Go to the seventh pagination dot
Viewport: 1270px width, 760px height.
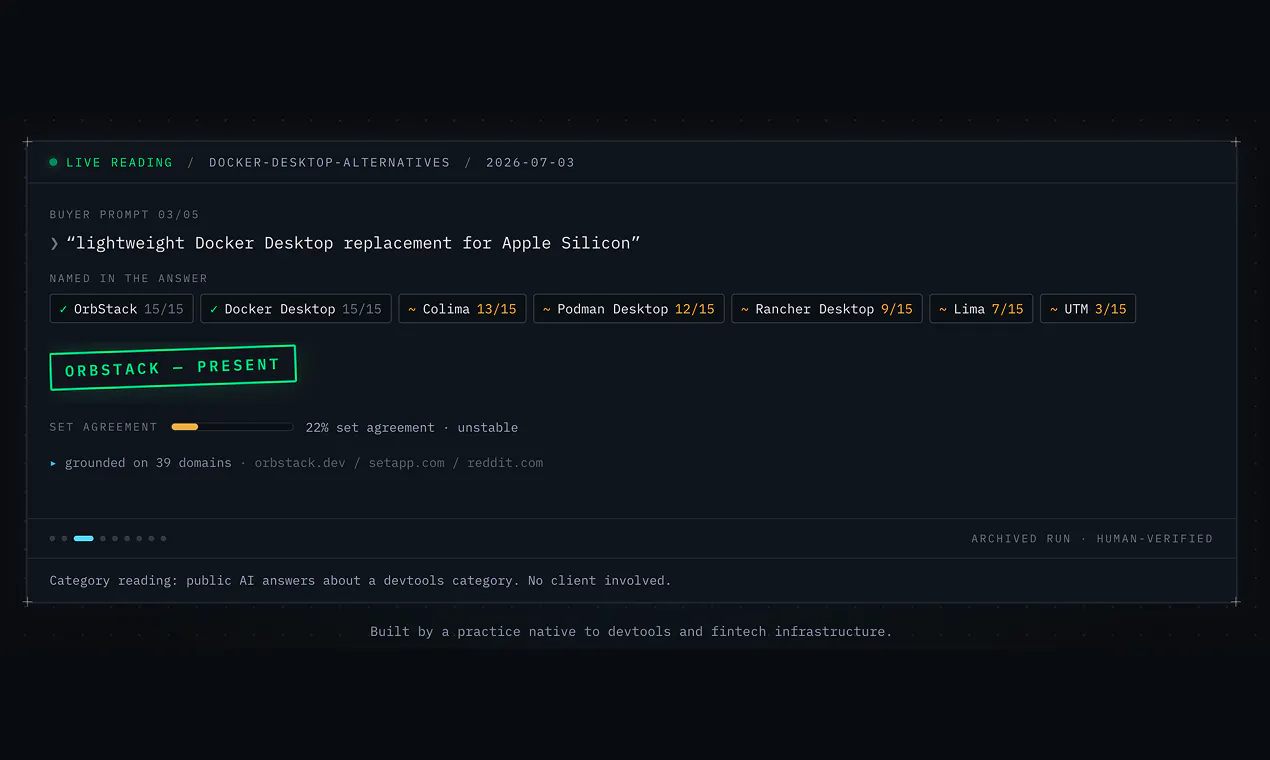139,538
